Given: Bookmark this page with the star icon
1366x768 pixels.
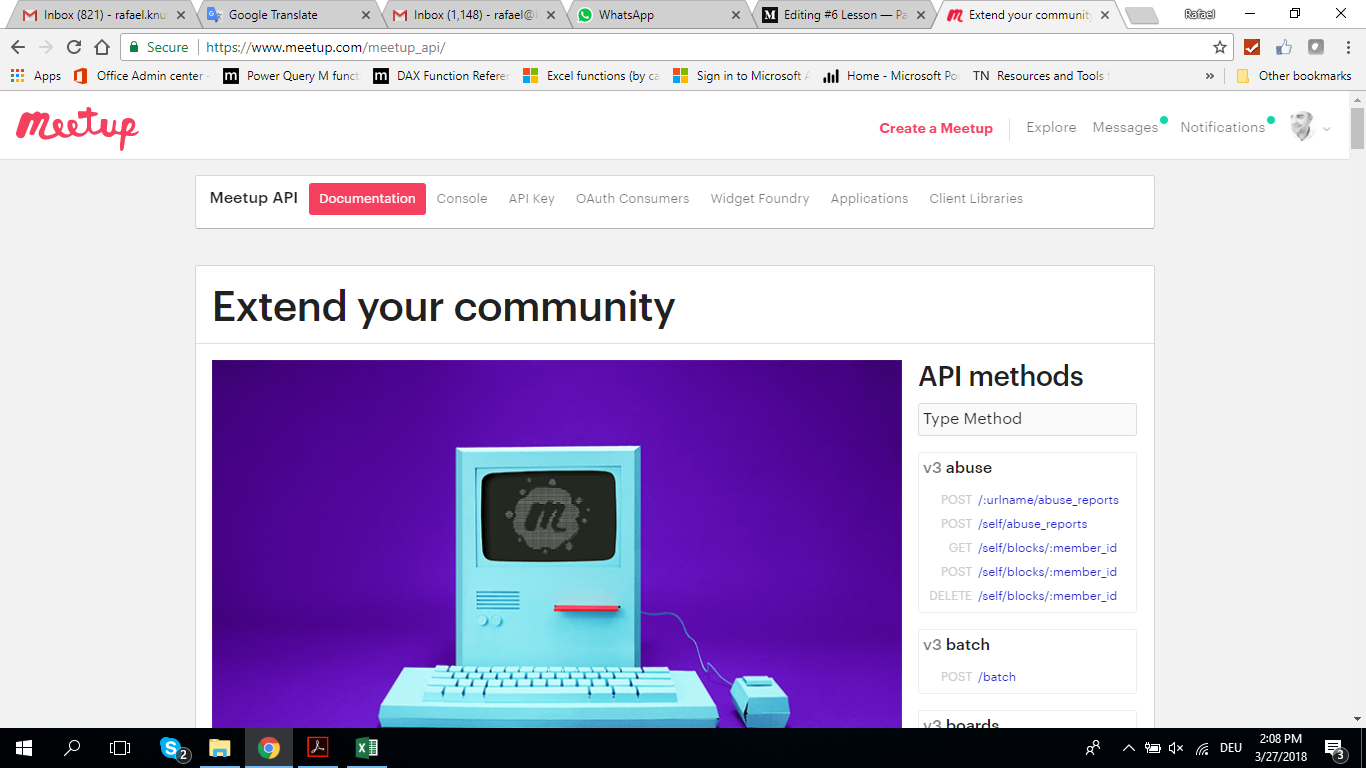Looking at the screenshot, I should point(1219,47).
